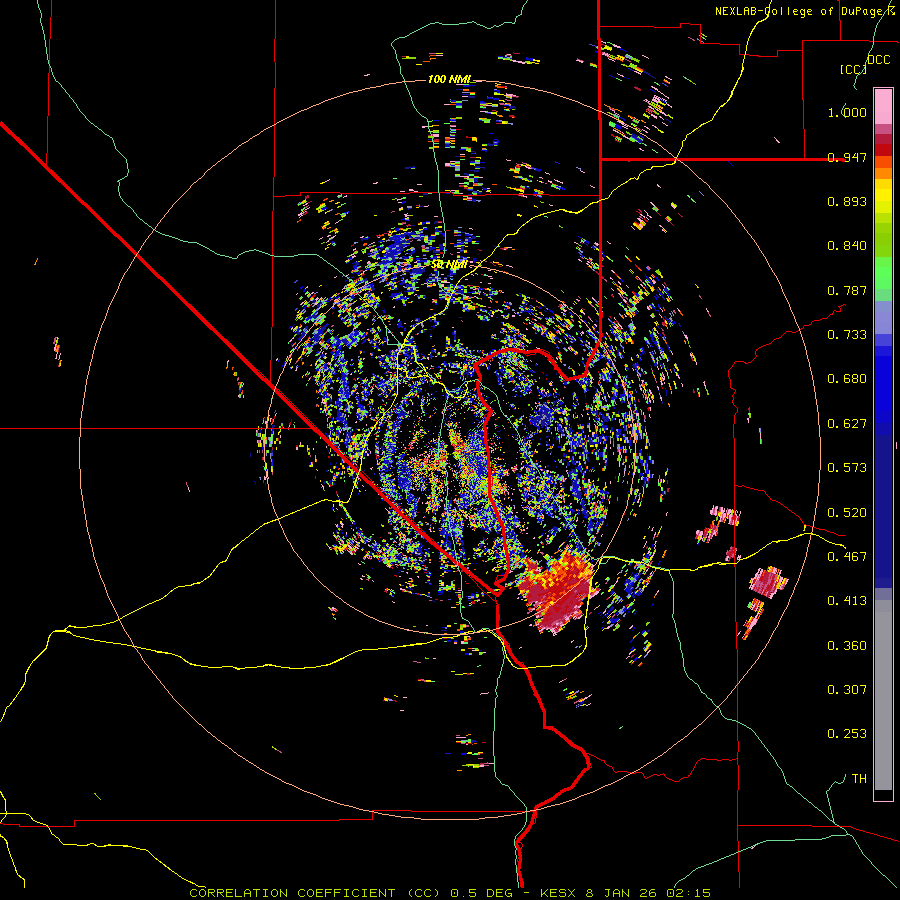Select the 1.000 scale value
Image resolution: width=900 pixels, height=900 pixels.
coord(847,112)
